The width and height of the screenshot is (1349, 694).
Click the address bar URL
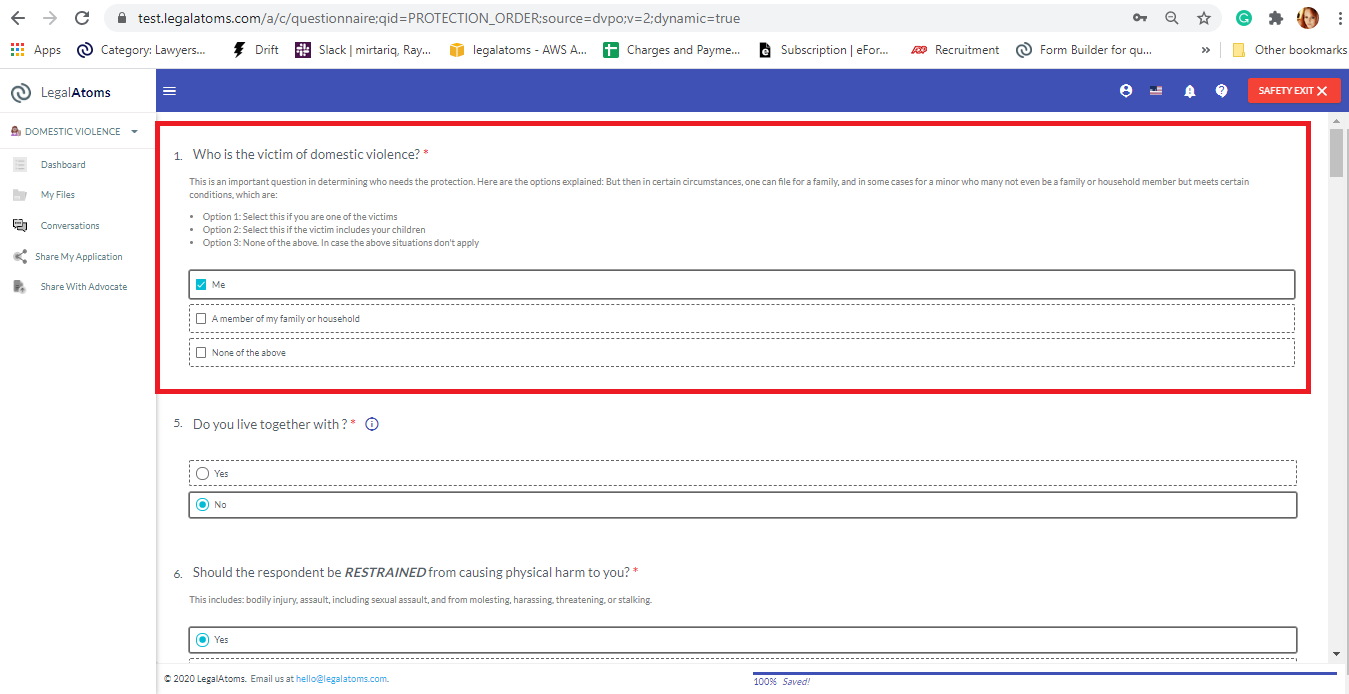click(439, 18)
